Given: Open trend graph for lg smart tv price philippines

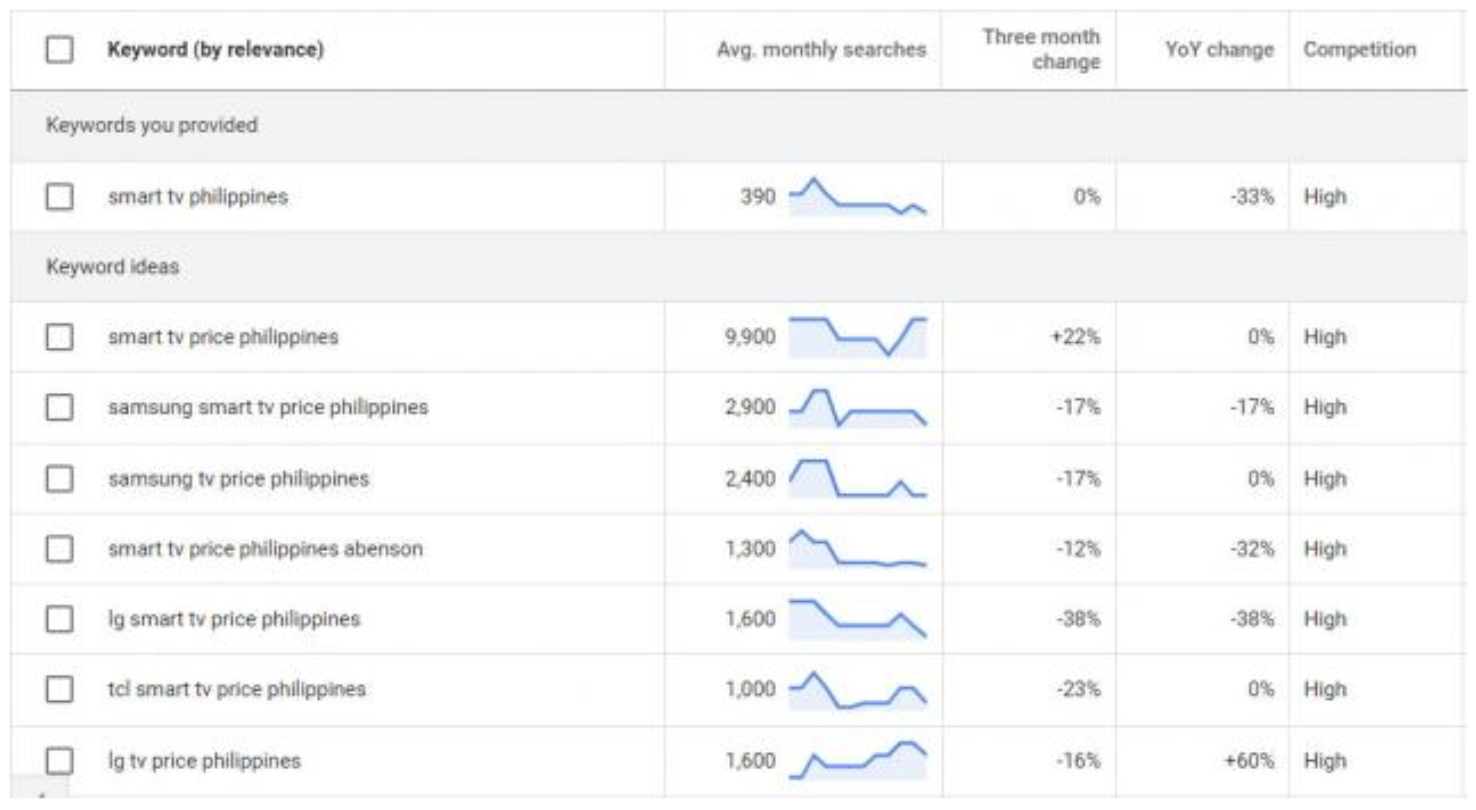Looking at the screenshot, I should (857, 619).
